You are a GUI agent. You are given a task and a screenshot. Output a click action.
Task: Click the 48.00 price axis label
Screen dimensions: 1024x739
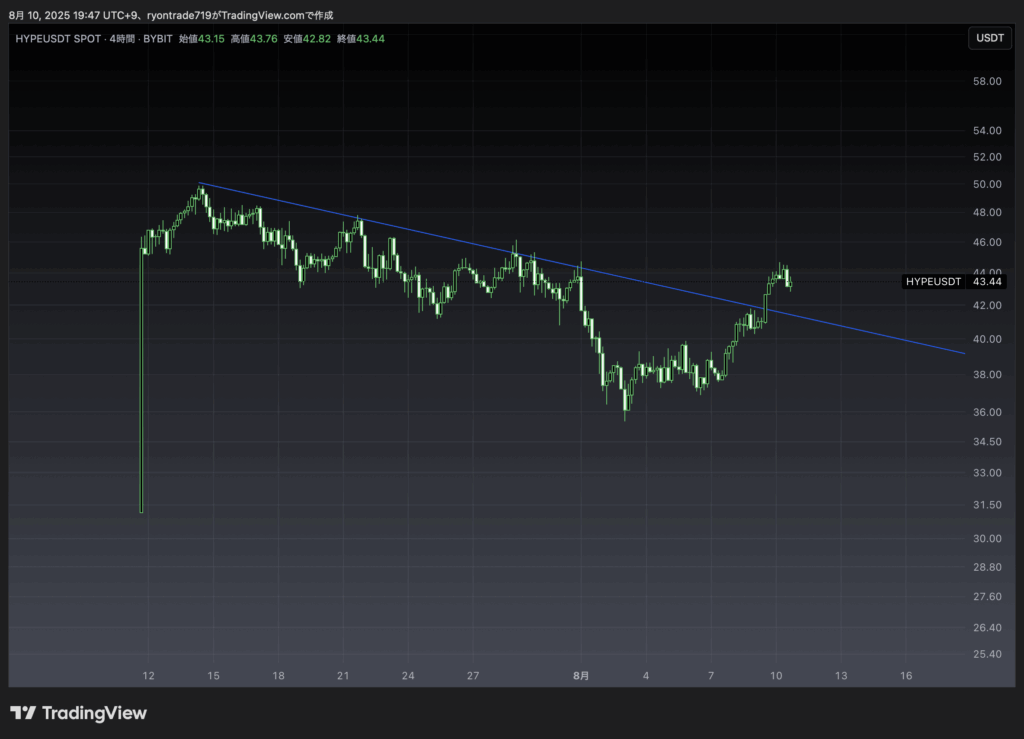(987, 212)
